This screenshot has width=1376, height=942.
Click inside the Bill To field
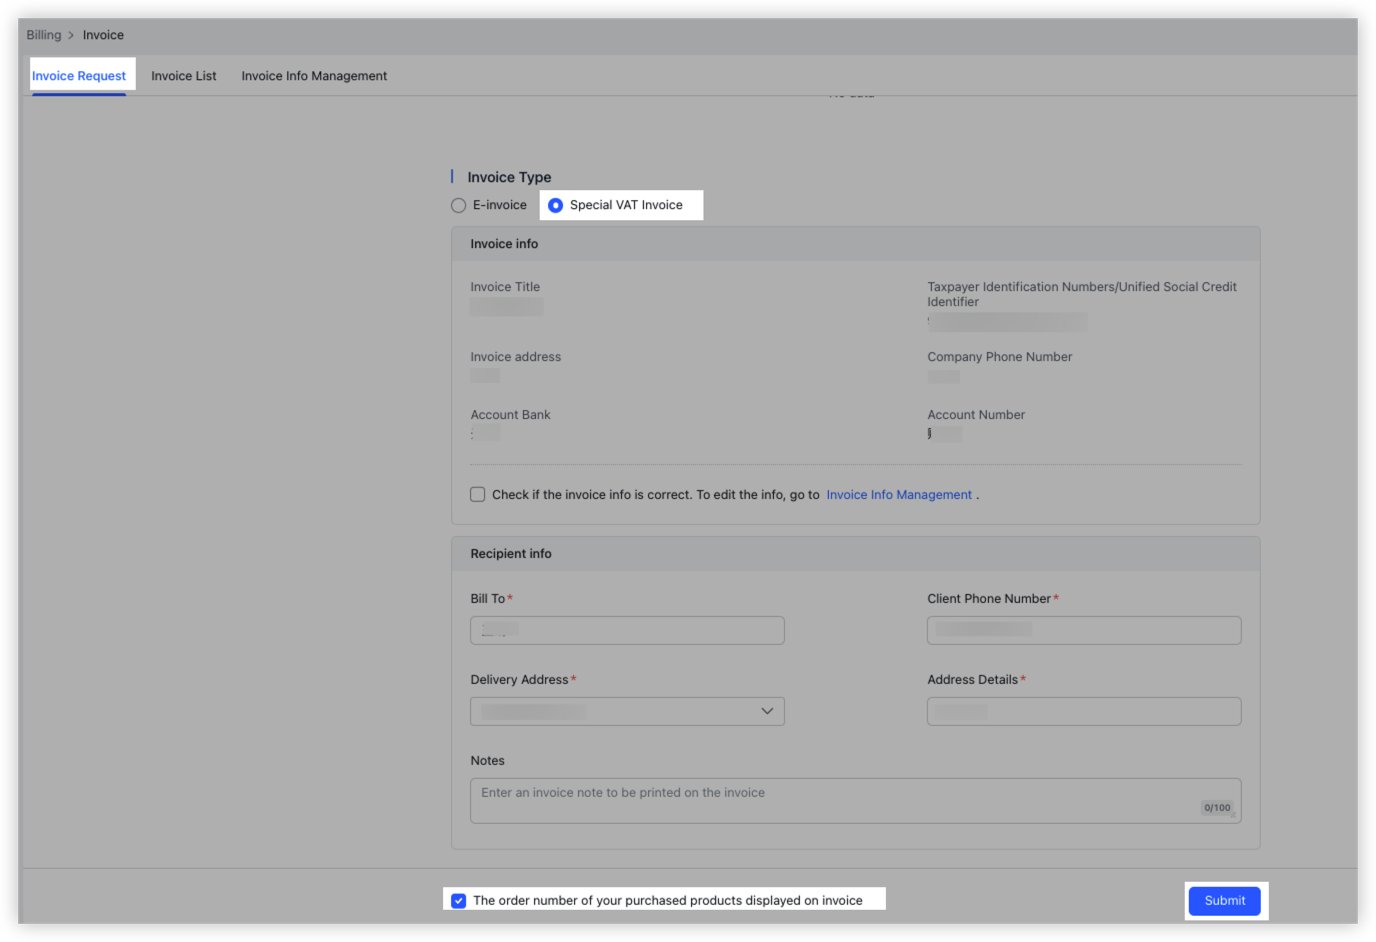coord(627,630)
